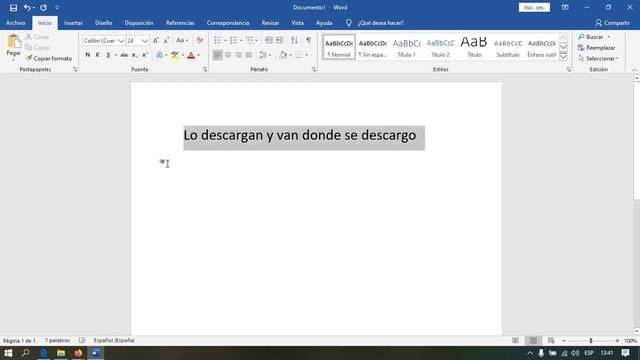This screenshot has width=640, height=360.
Task: Switch to the Insertar tab
Action: (x=73, y=23)
